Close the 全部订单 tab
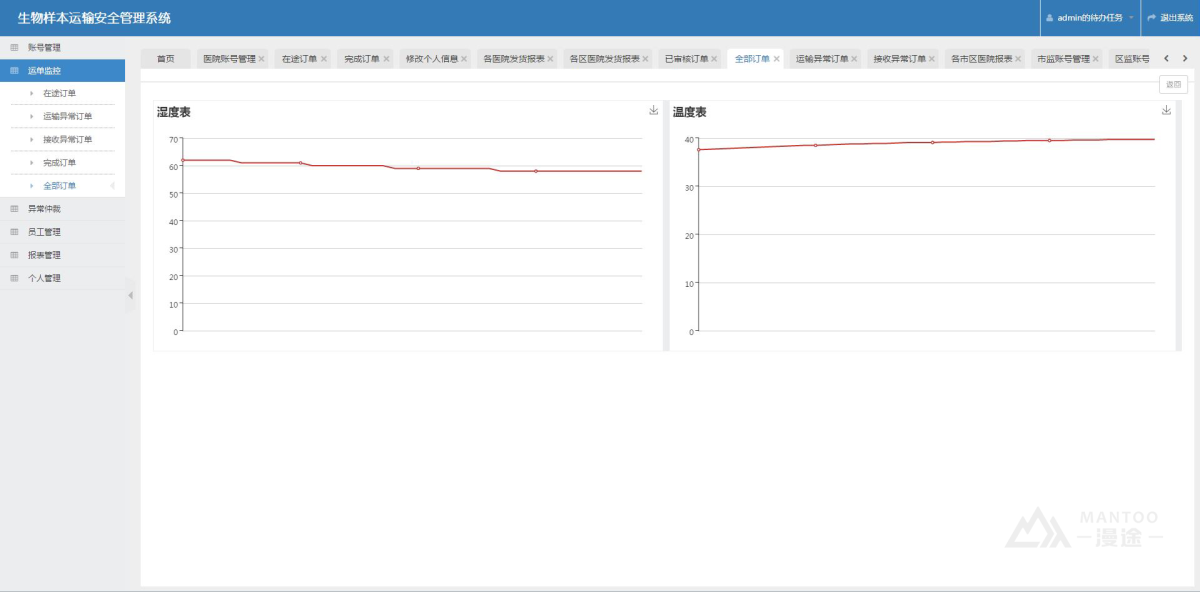The width and height of the screenshot is (1200, 592). click(777, 59)
